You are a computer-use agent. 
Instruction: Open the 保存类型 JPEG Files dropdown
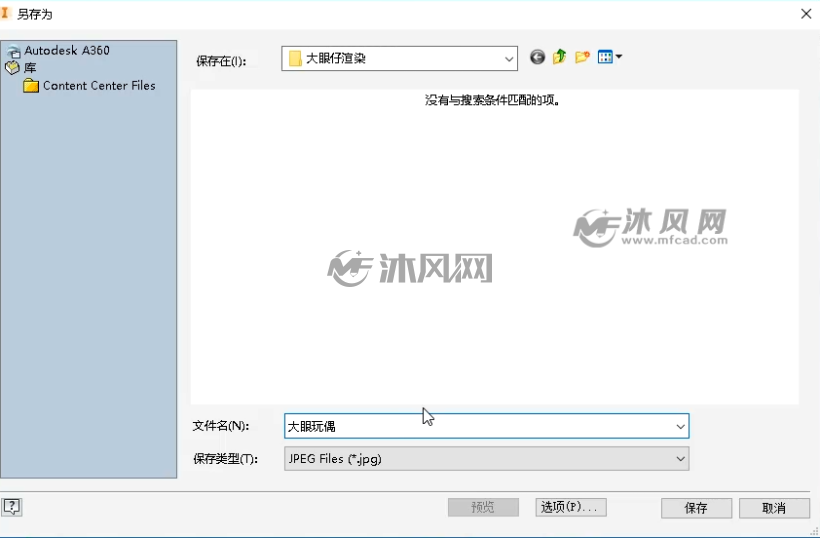click(x=486, y=459)
